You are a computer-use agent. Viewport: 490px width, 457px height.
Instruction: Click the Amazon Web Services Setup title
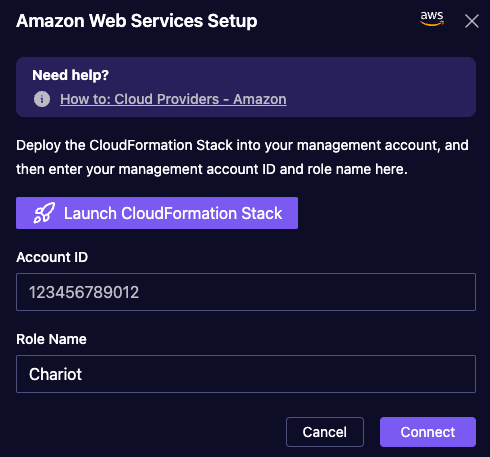click(x=137, y=21)
